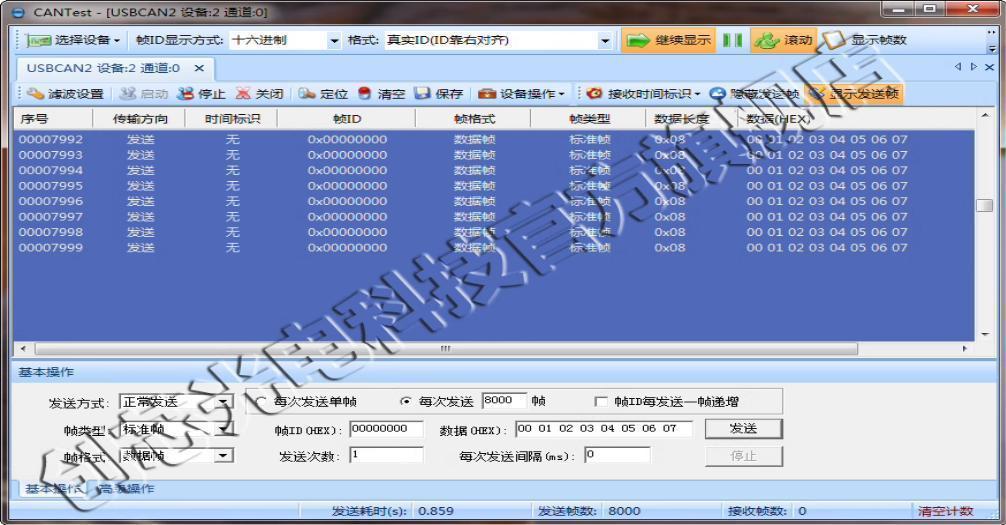Enable 帧ID每发送一帧递增 checkbox
The width and height of the screenshot is (1006, 525).
tap(601, 402)
